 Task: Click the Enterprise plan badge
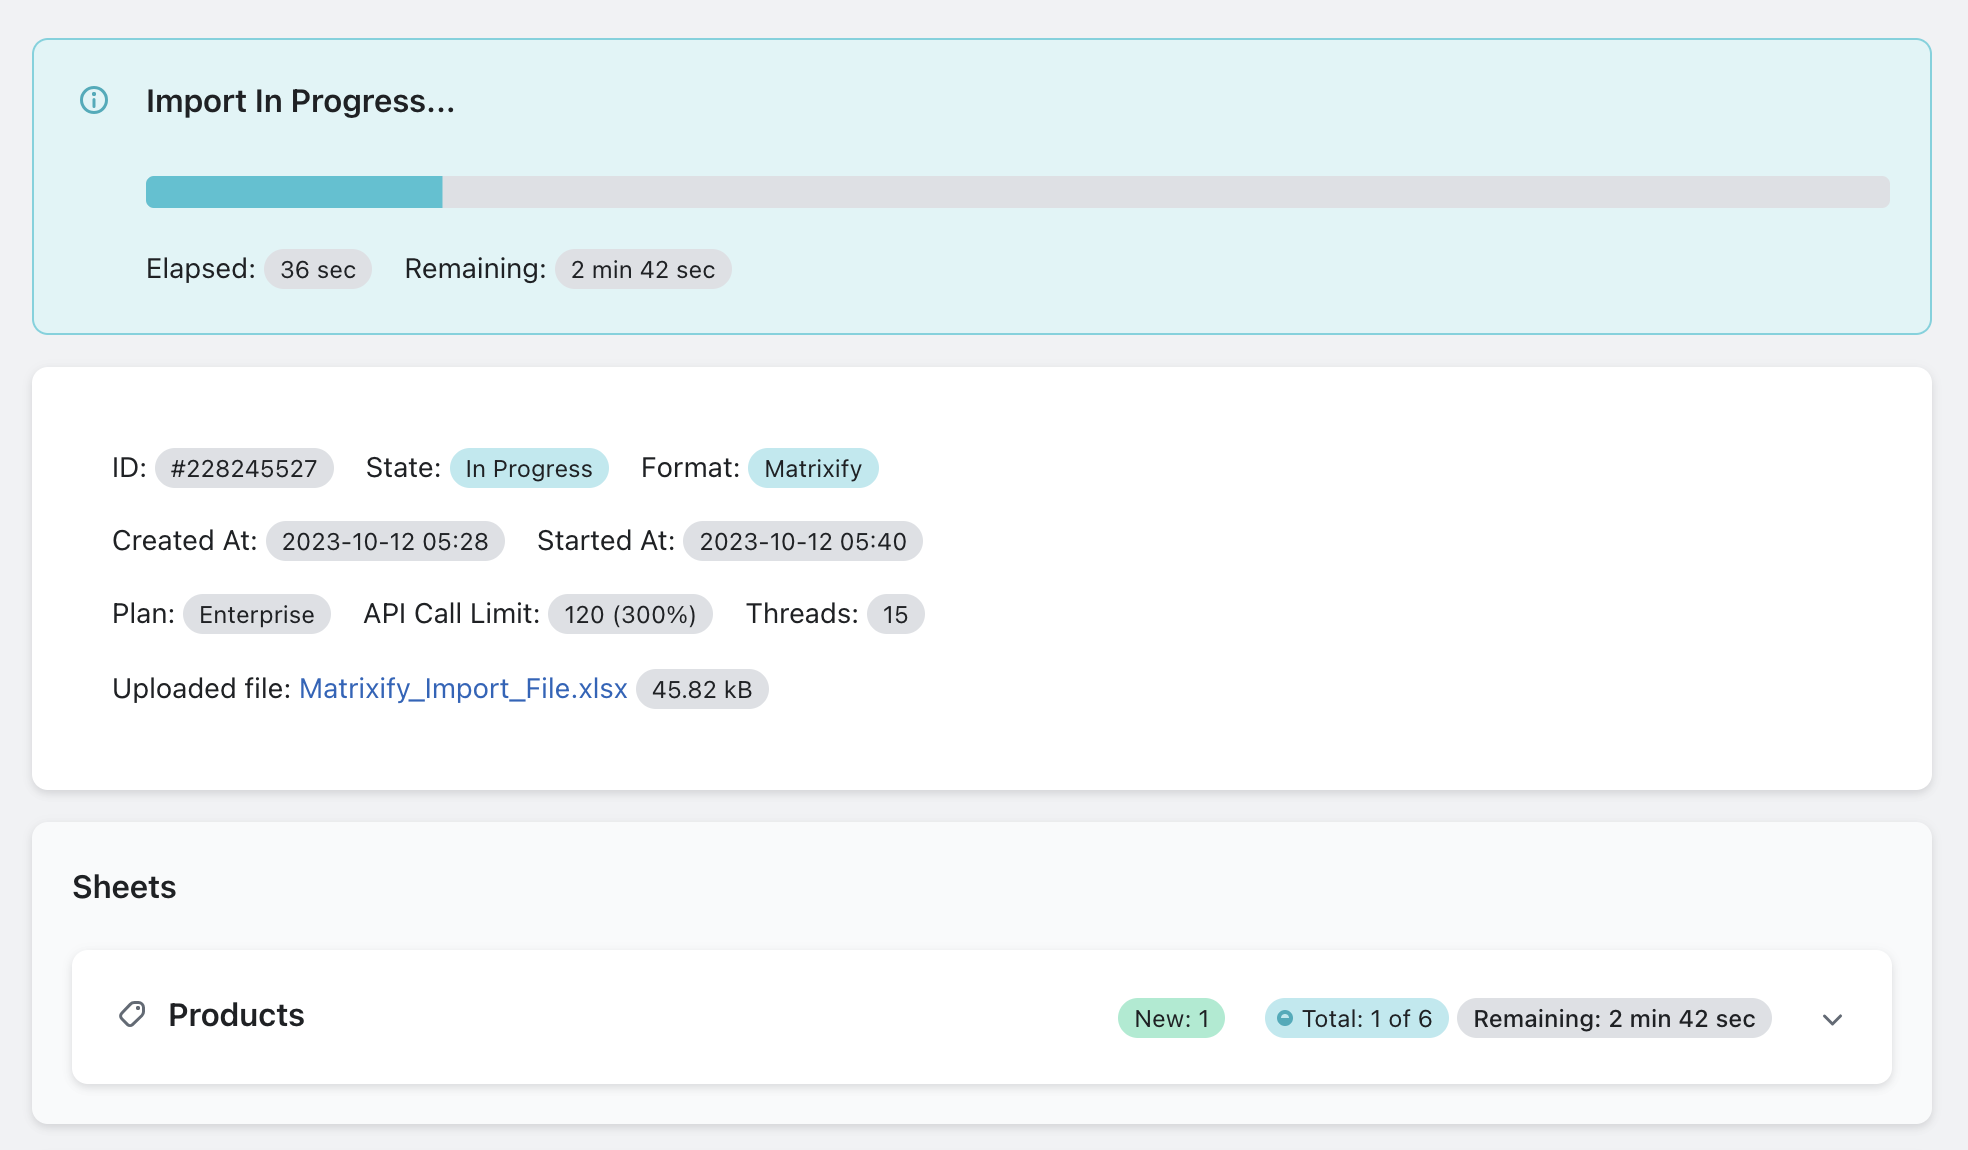click(x=256, y=614)
